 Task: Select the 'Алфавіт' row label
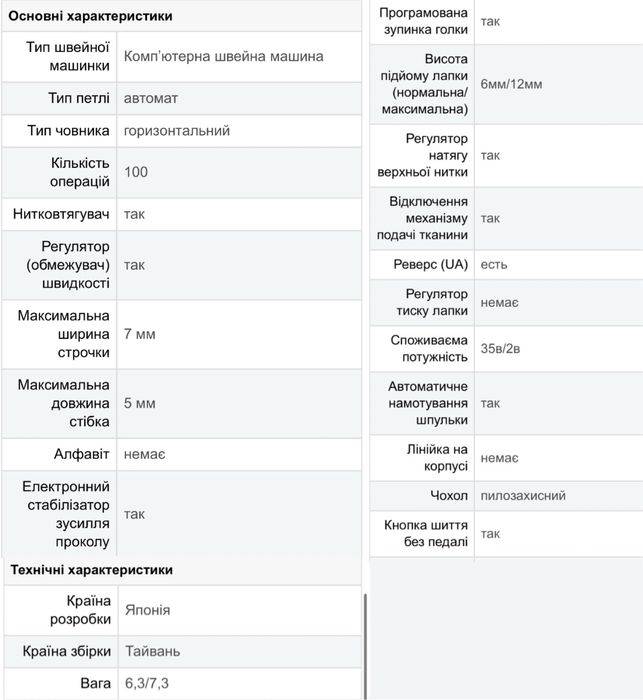tap(81, 454)
